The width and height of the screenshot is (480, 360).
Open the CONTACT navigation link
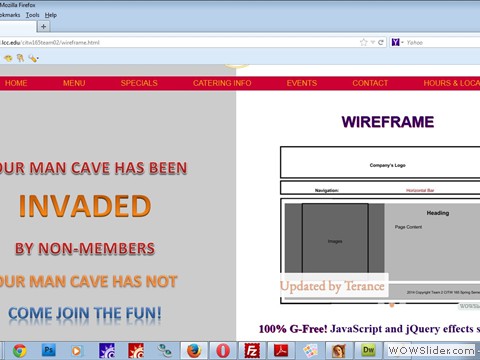tap(370, 83)
